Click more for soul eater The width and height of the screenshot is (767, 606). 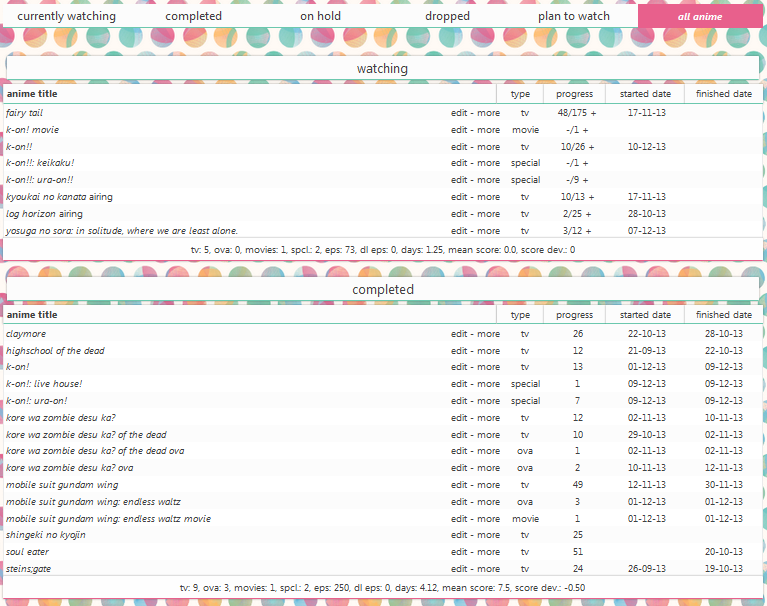[x=488, y=552]
